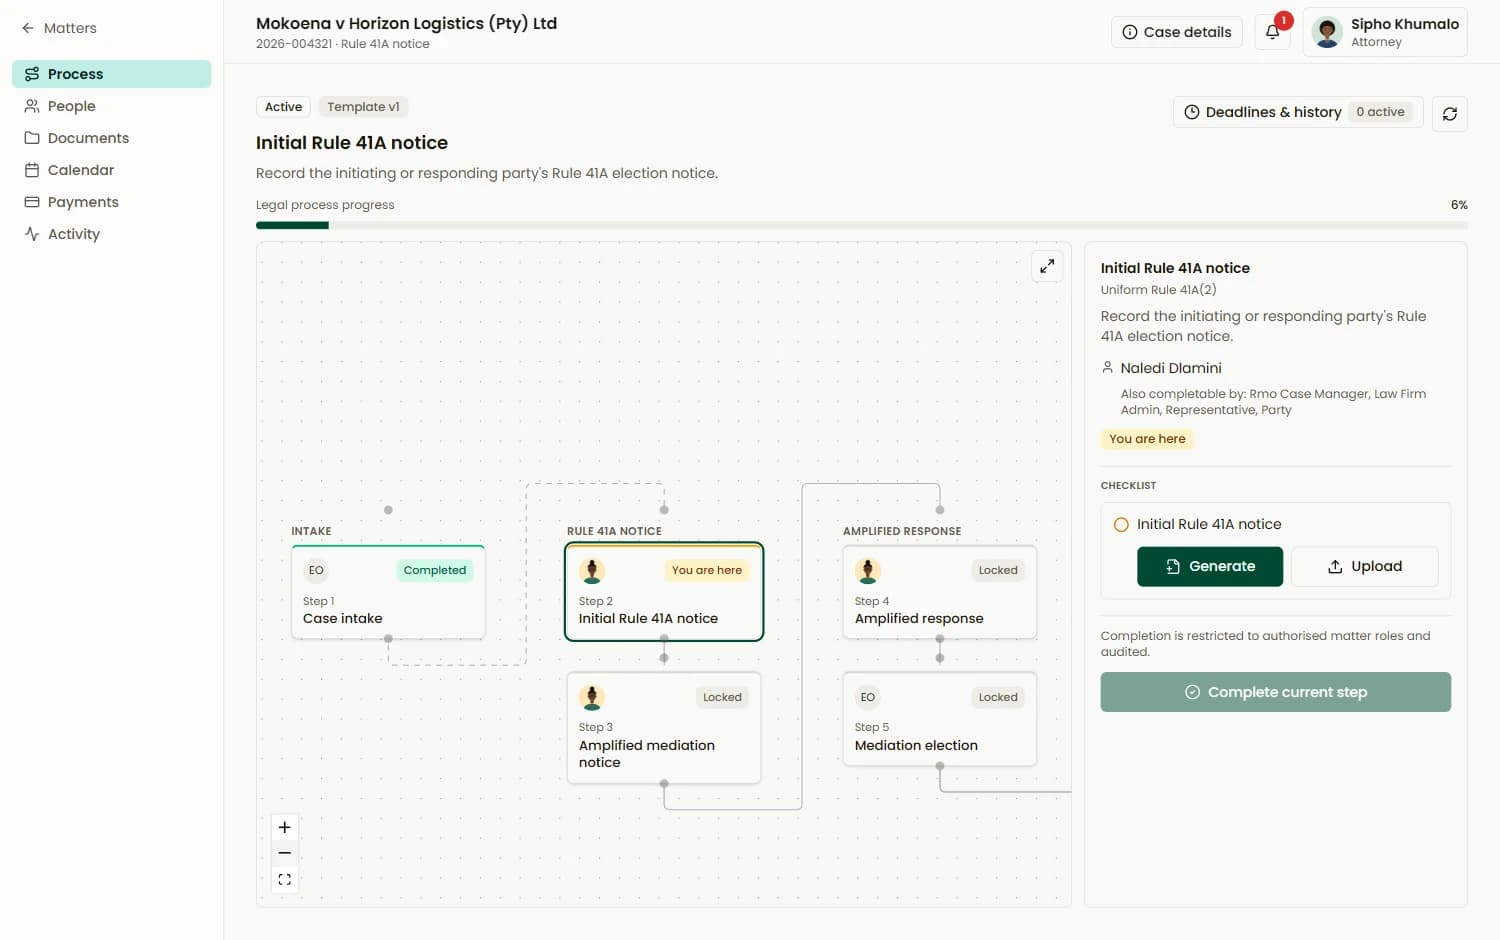The image size is (1500, 940).
Task: Fit process canvas to view
Action: (284, 880)
